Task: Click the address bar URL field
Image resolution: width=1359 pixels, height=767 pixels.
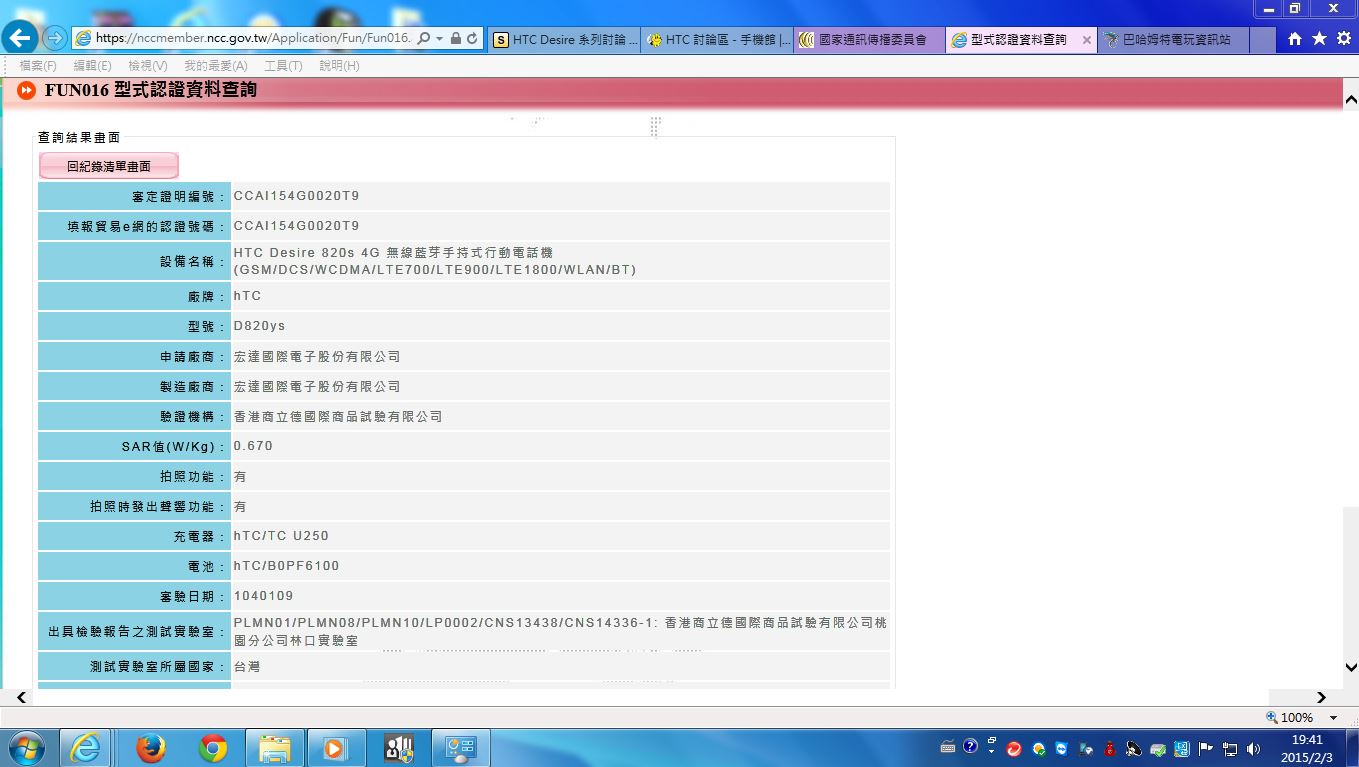Action: (x=253, y=39)
